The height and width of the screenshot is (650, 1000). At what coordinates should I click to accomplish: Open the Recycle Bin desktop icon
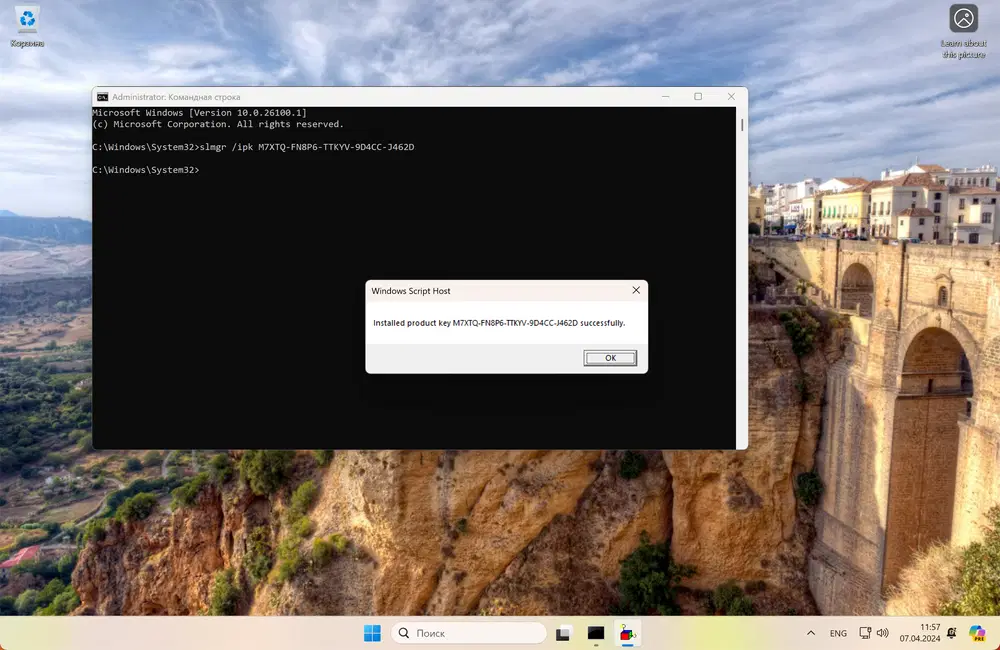pos(27,27)
